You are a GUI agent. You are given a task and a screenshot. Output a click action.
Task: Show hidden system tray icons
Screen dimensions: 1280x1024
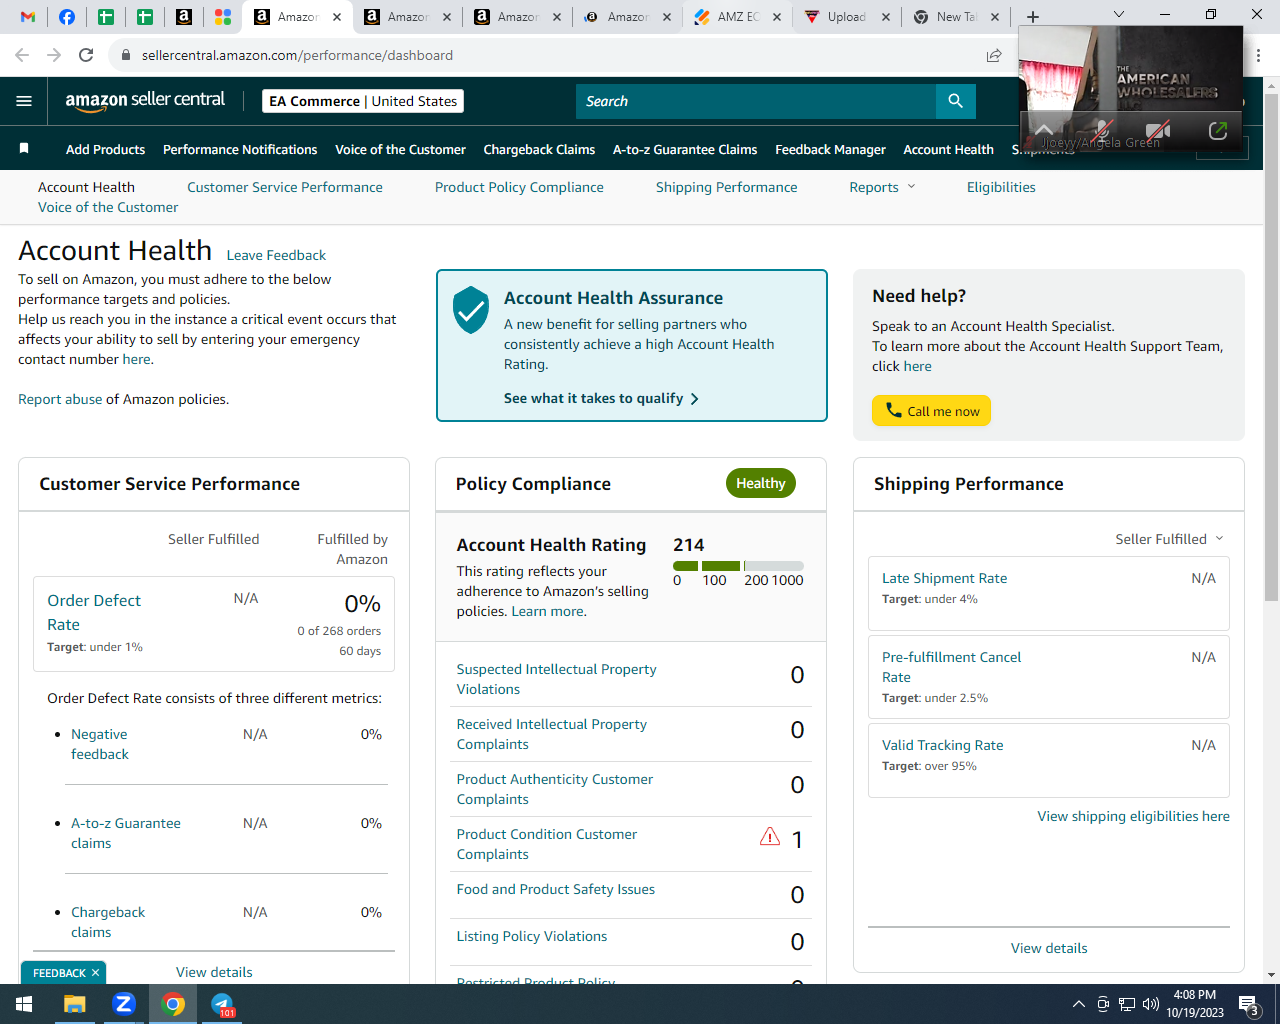tap(1078, 1004)
